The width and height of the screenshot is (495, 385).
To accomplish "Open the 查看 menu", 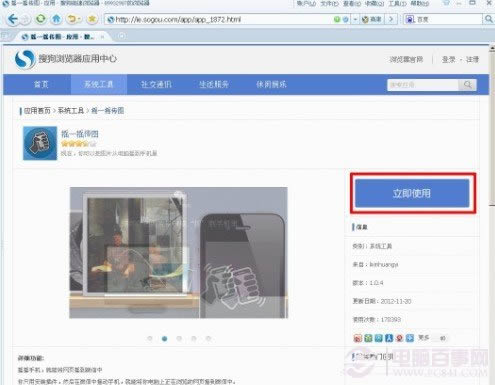I will (x=352, y=3).
